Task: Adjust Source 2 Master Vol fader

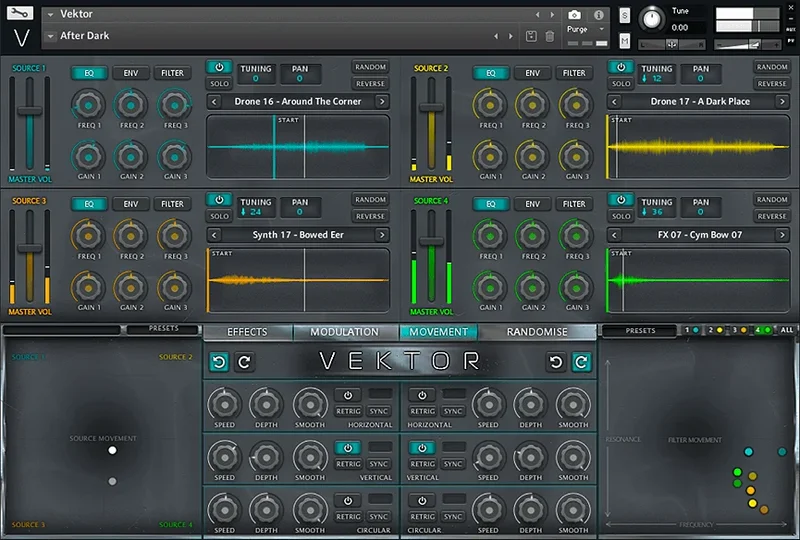Action: pyautogui.click(x=432, y=107)
